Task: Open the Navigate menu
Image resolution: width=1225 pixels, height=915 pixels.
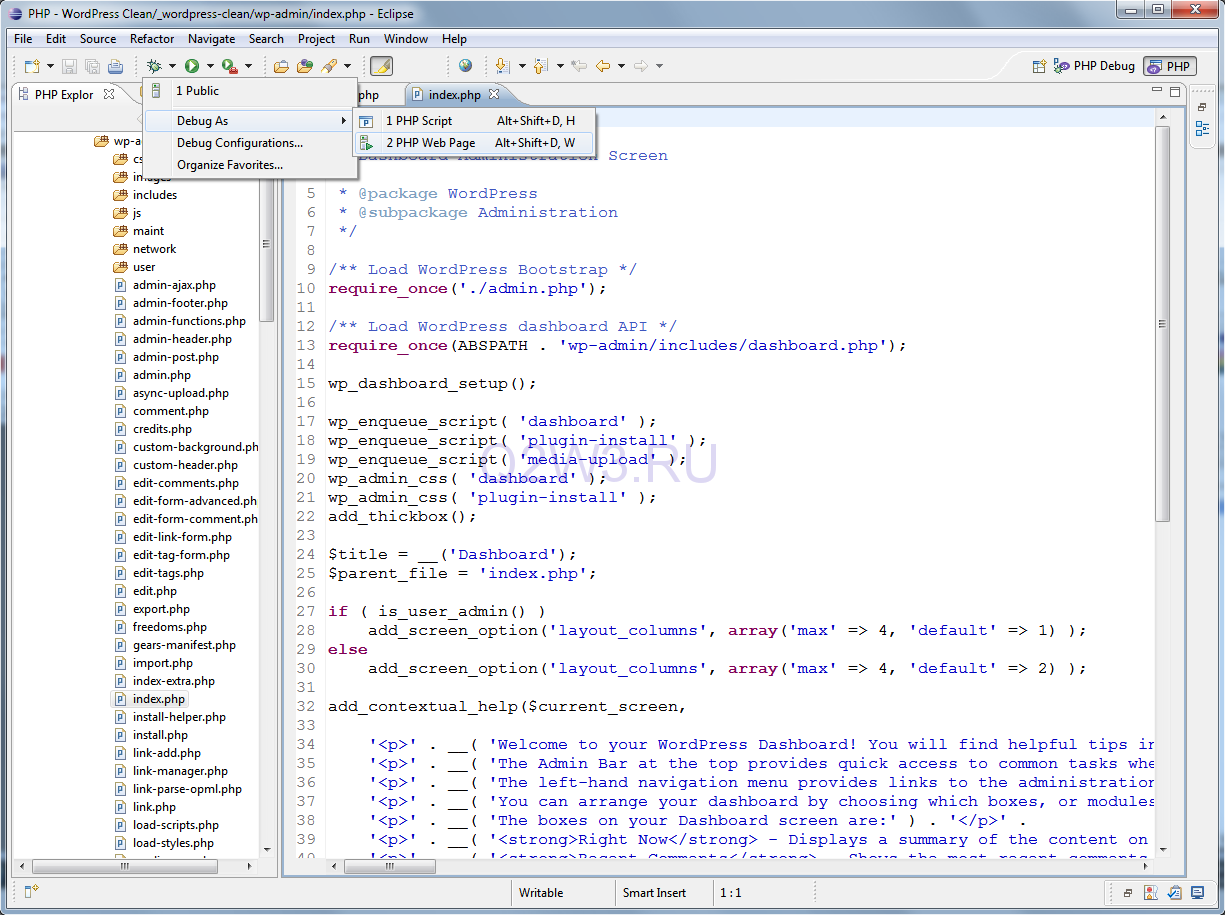Action: (x=211, y=39)
